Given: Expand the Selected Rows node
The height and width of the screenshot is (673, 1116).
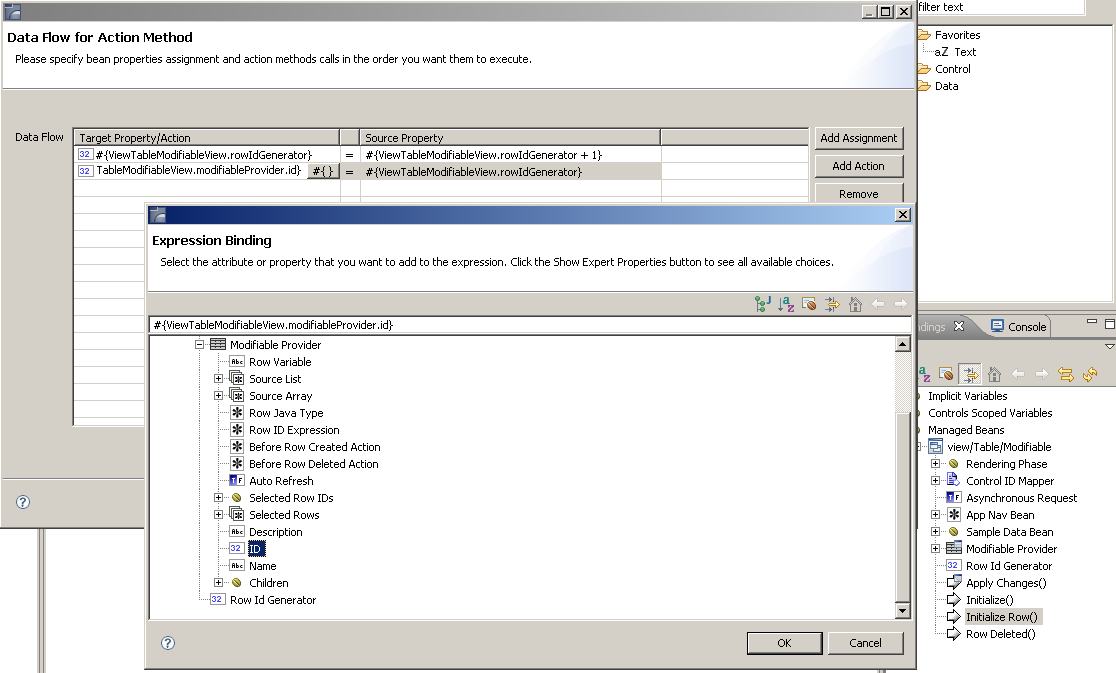Looking at the screenshot, I should coord(219,514).
